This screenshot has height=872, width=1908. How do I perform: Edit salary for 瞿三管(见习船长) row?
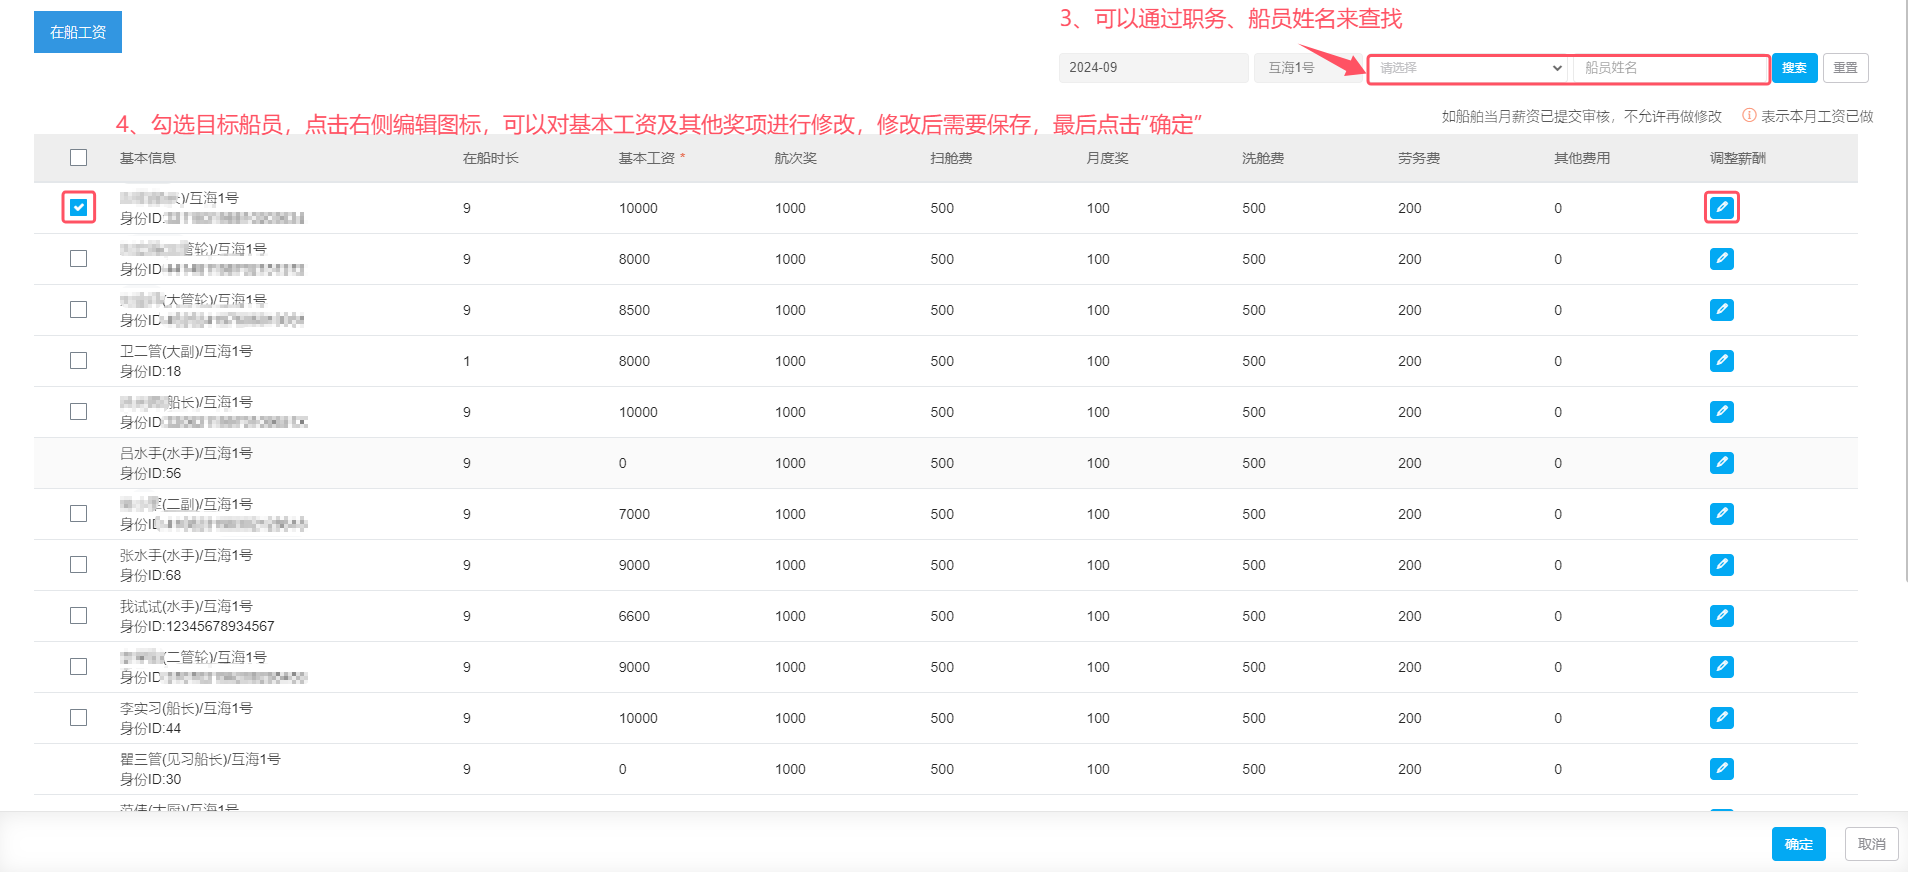(1721, 769)
